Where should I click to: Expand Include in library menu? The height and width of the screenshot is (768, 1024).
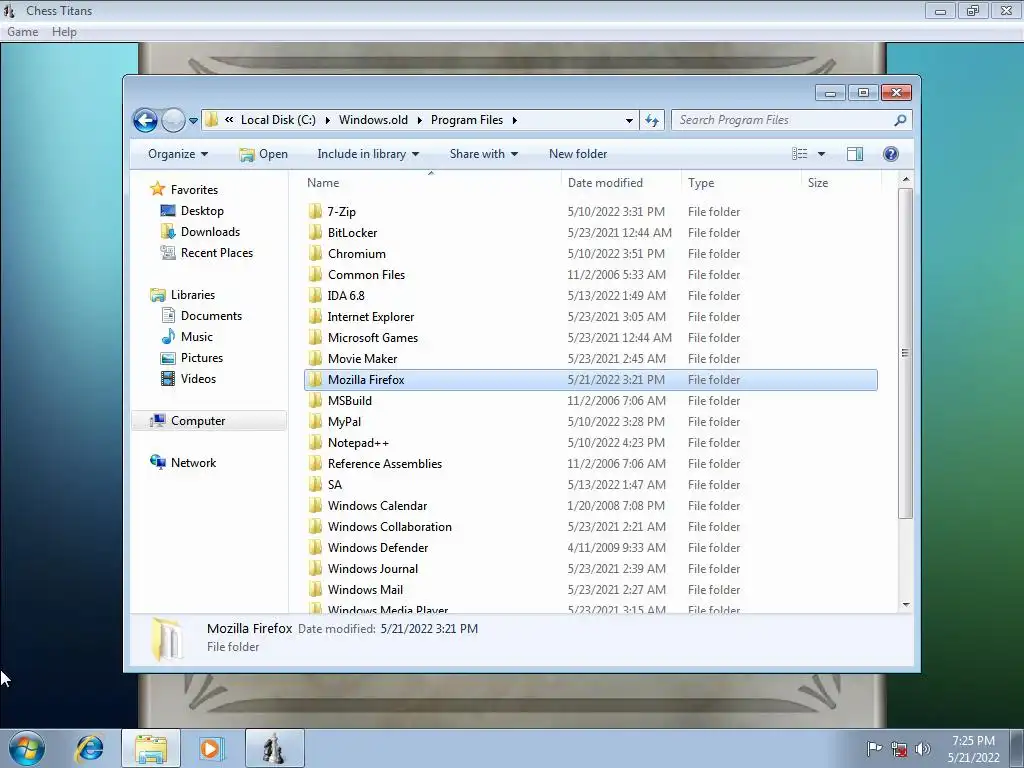click(x=368, y=154)
